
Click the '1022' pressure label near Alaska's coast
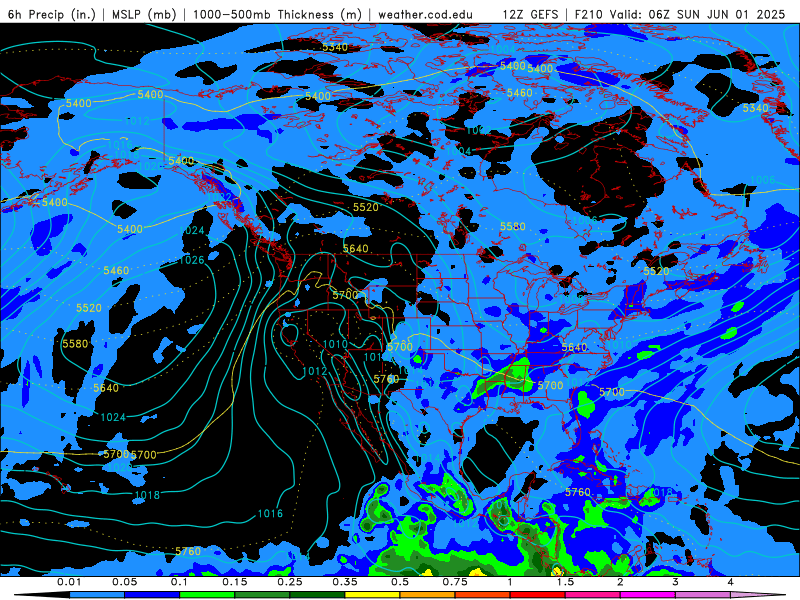point(219,197)
